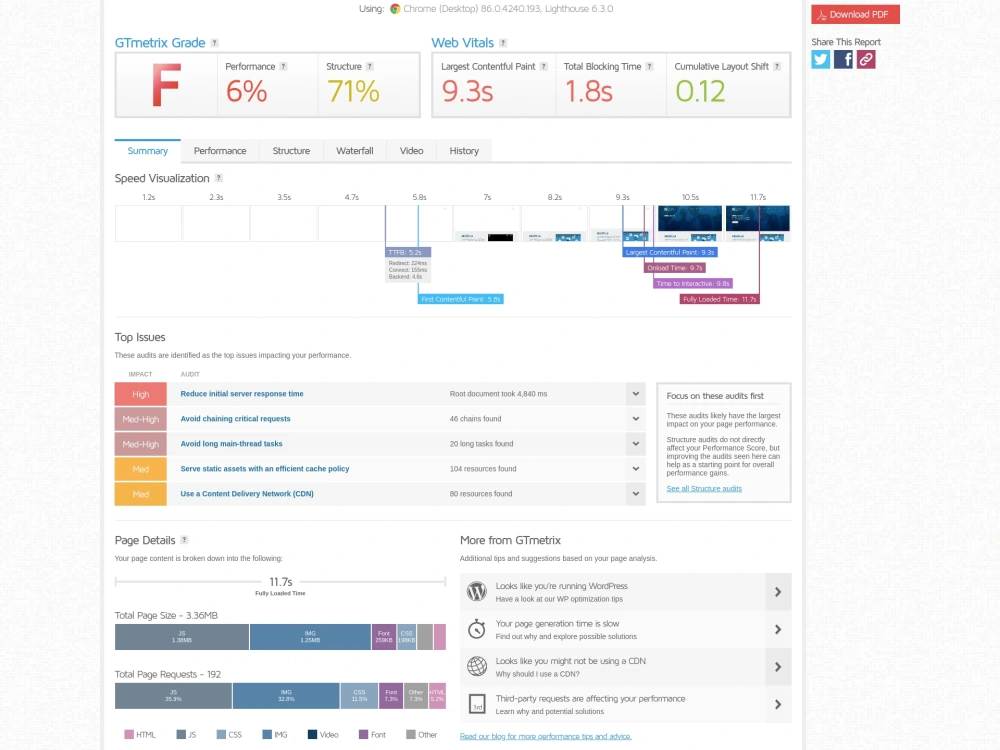Open the Waterfall tab
Image resolution: width=1000 pixels, height=750 pixels.
click(355, 151)
